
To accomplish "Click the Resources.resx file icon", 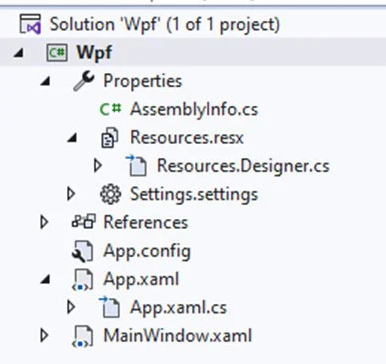I will [x=110, y=138].
